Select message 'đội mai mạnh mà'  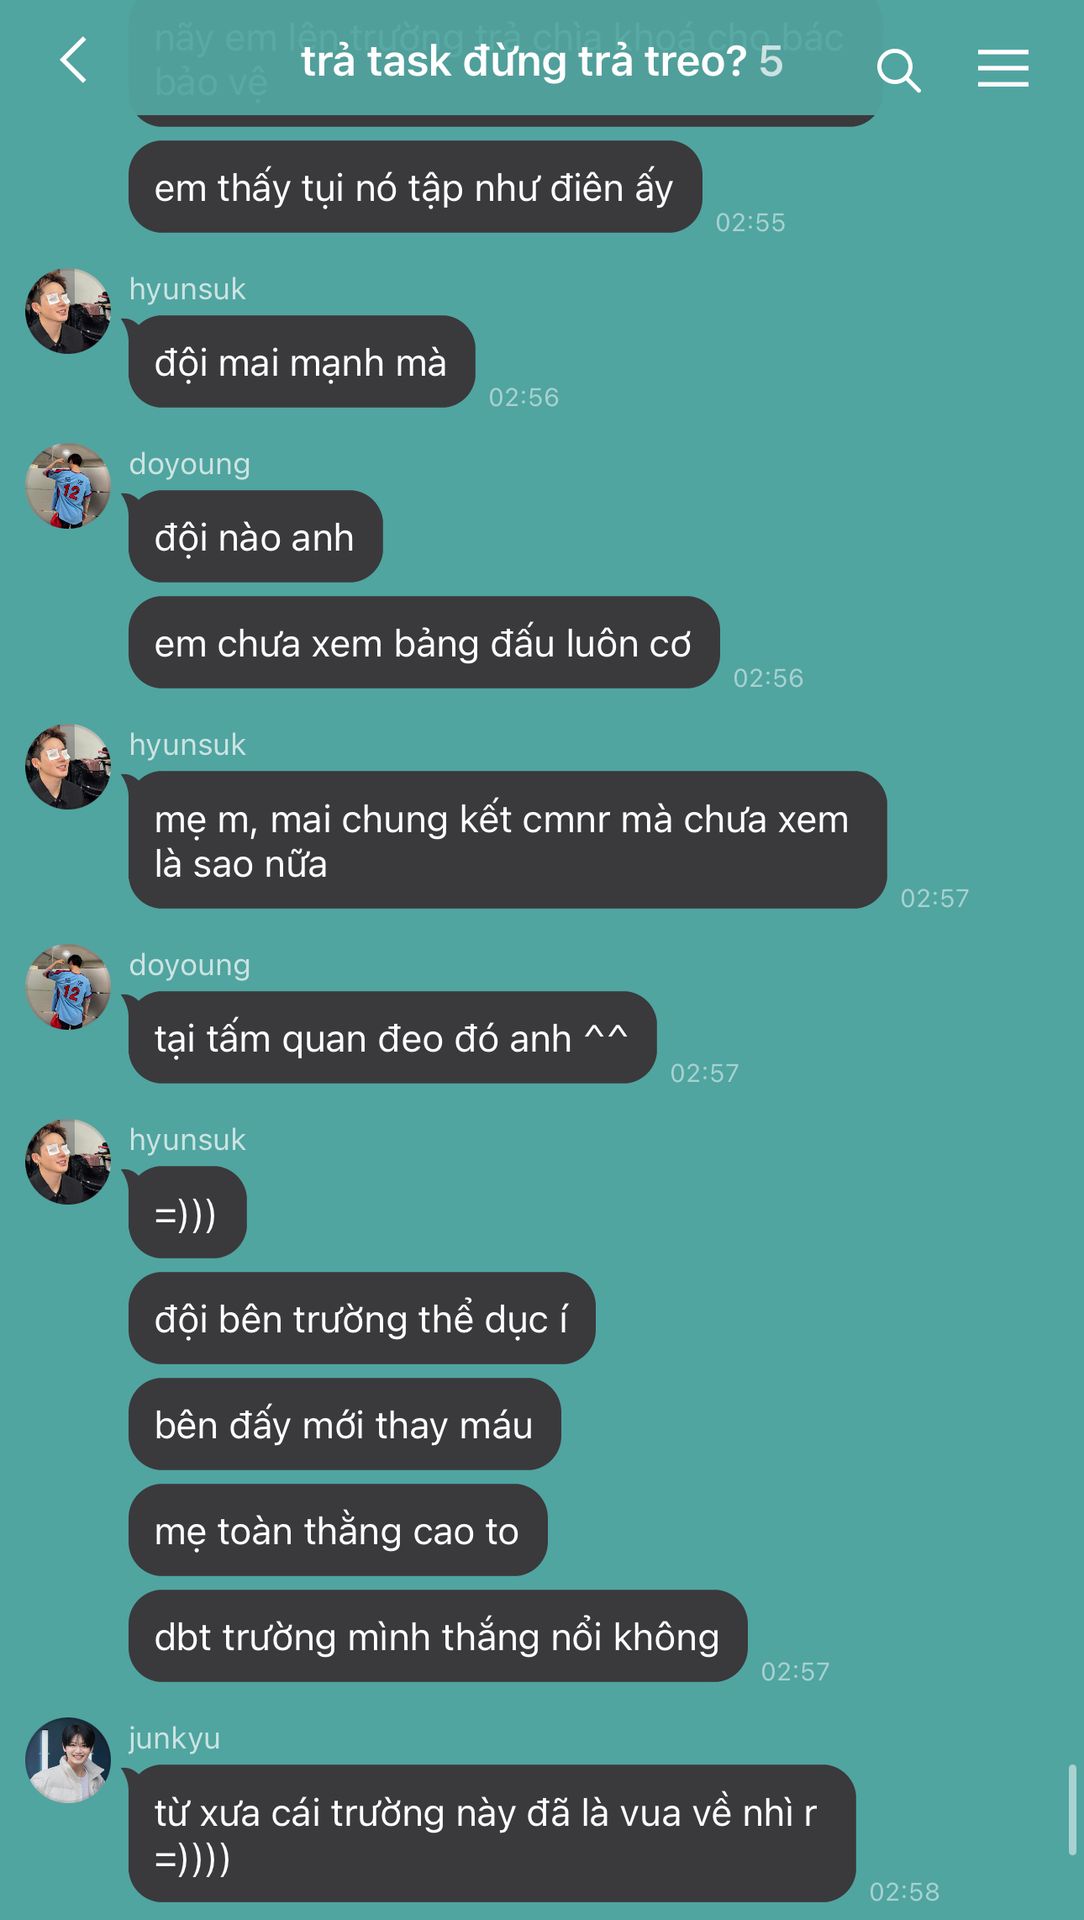point(302,362)
